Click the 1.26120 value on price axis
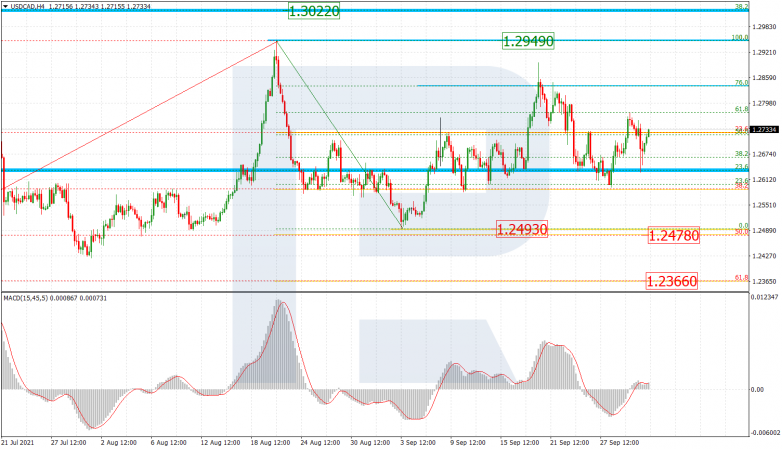The image size is (782, 449). pyautogui.click(x=766, y=180)
